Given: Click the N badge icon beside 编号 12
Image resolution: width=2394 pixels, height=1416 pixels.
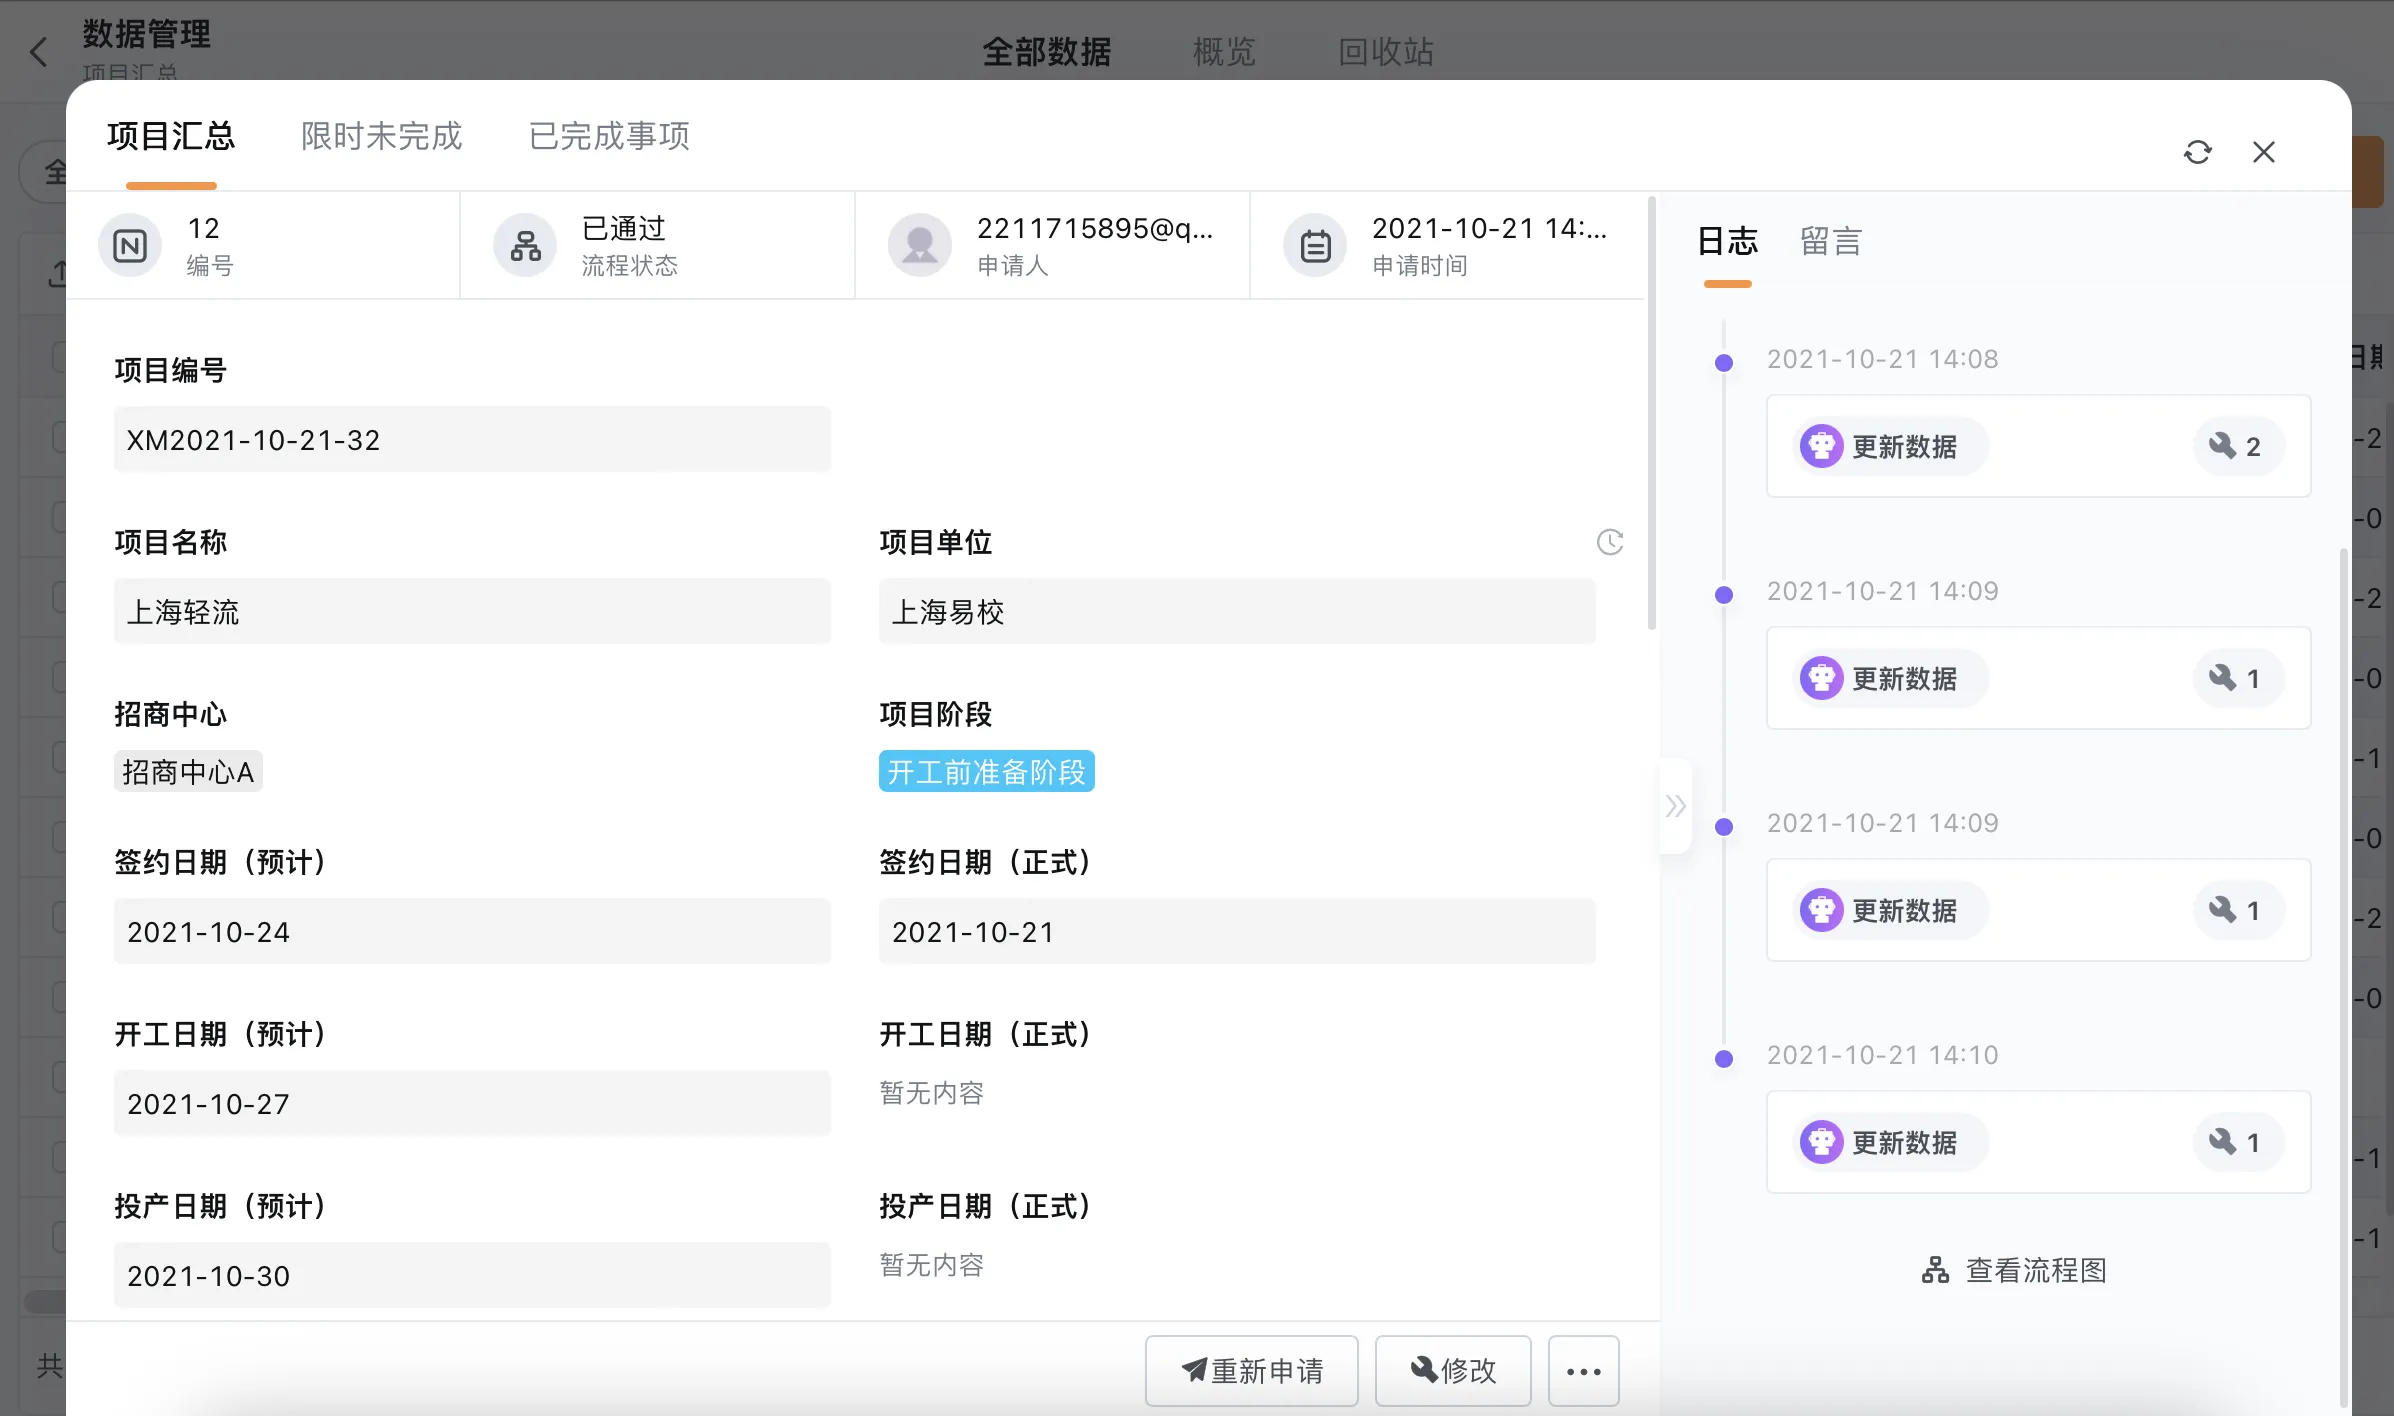Looking at the screenshot, I should click(x=129, y=244).
